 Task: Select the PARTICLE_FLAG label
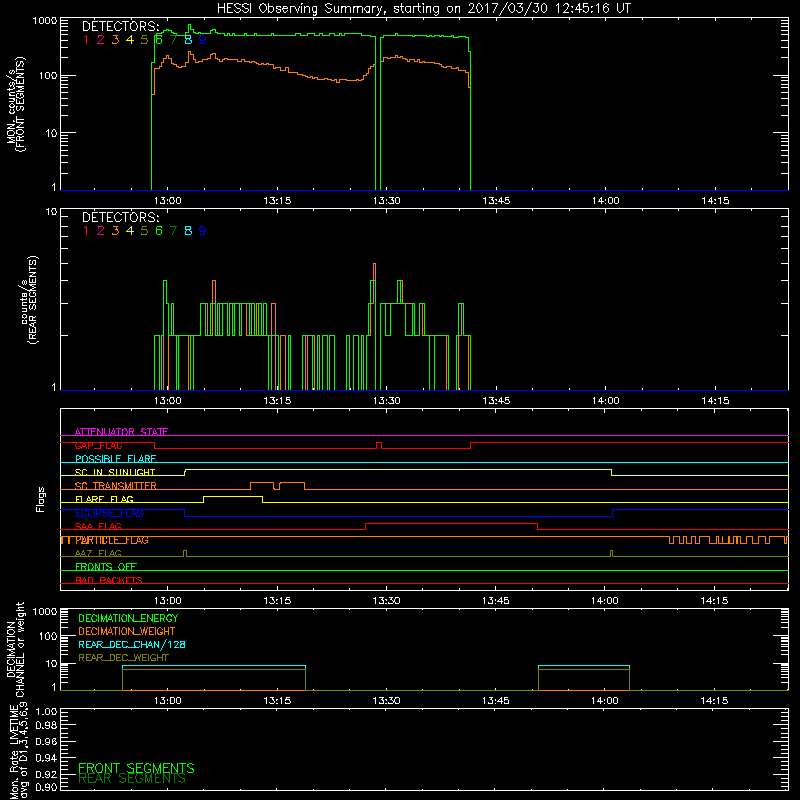point(112,540)
